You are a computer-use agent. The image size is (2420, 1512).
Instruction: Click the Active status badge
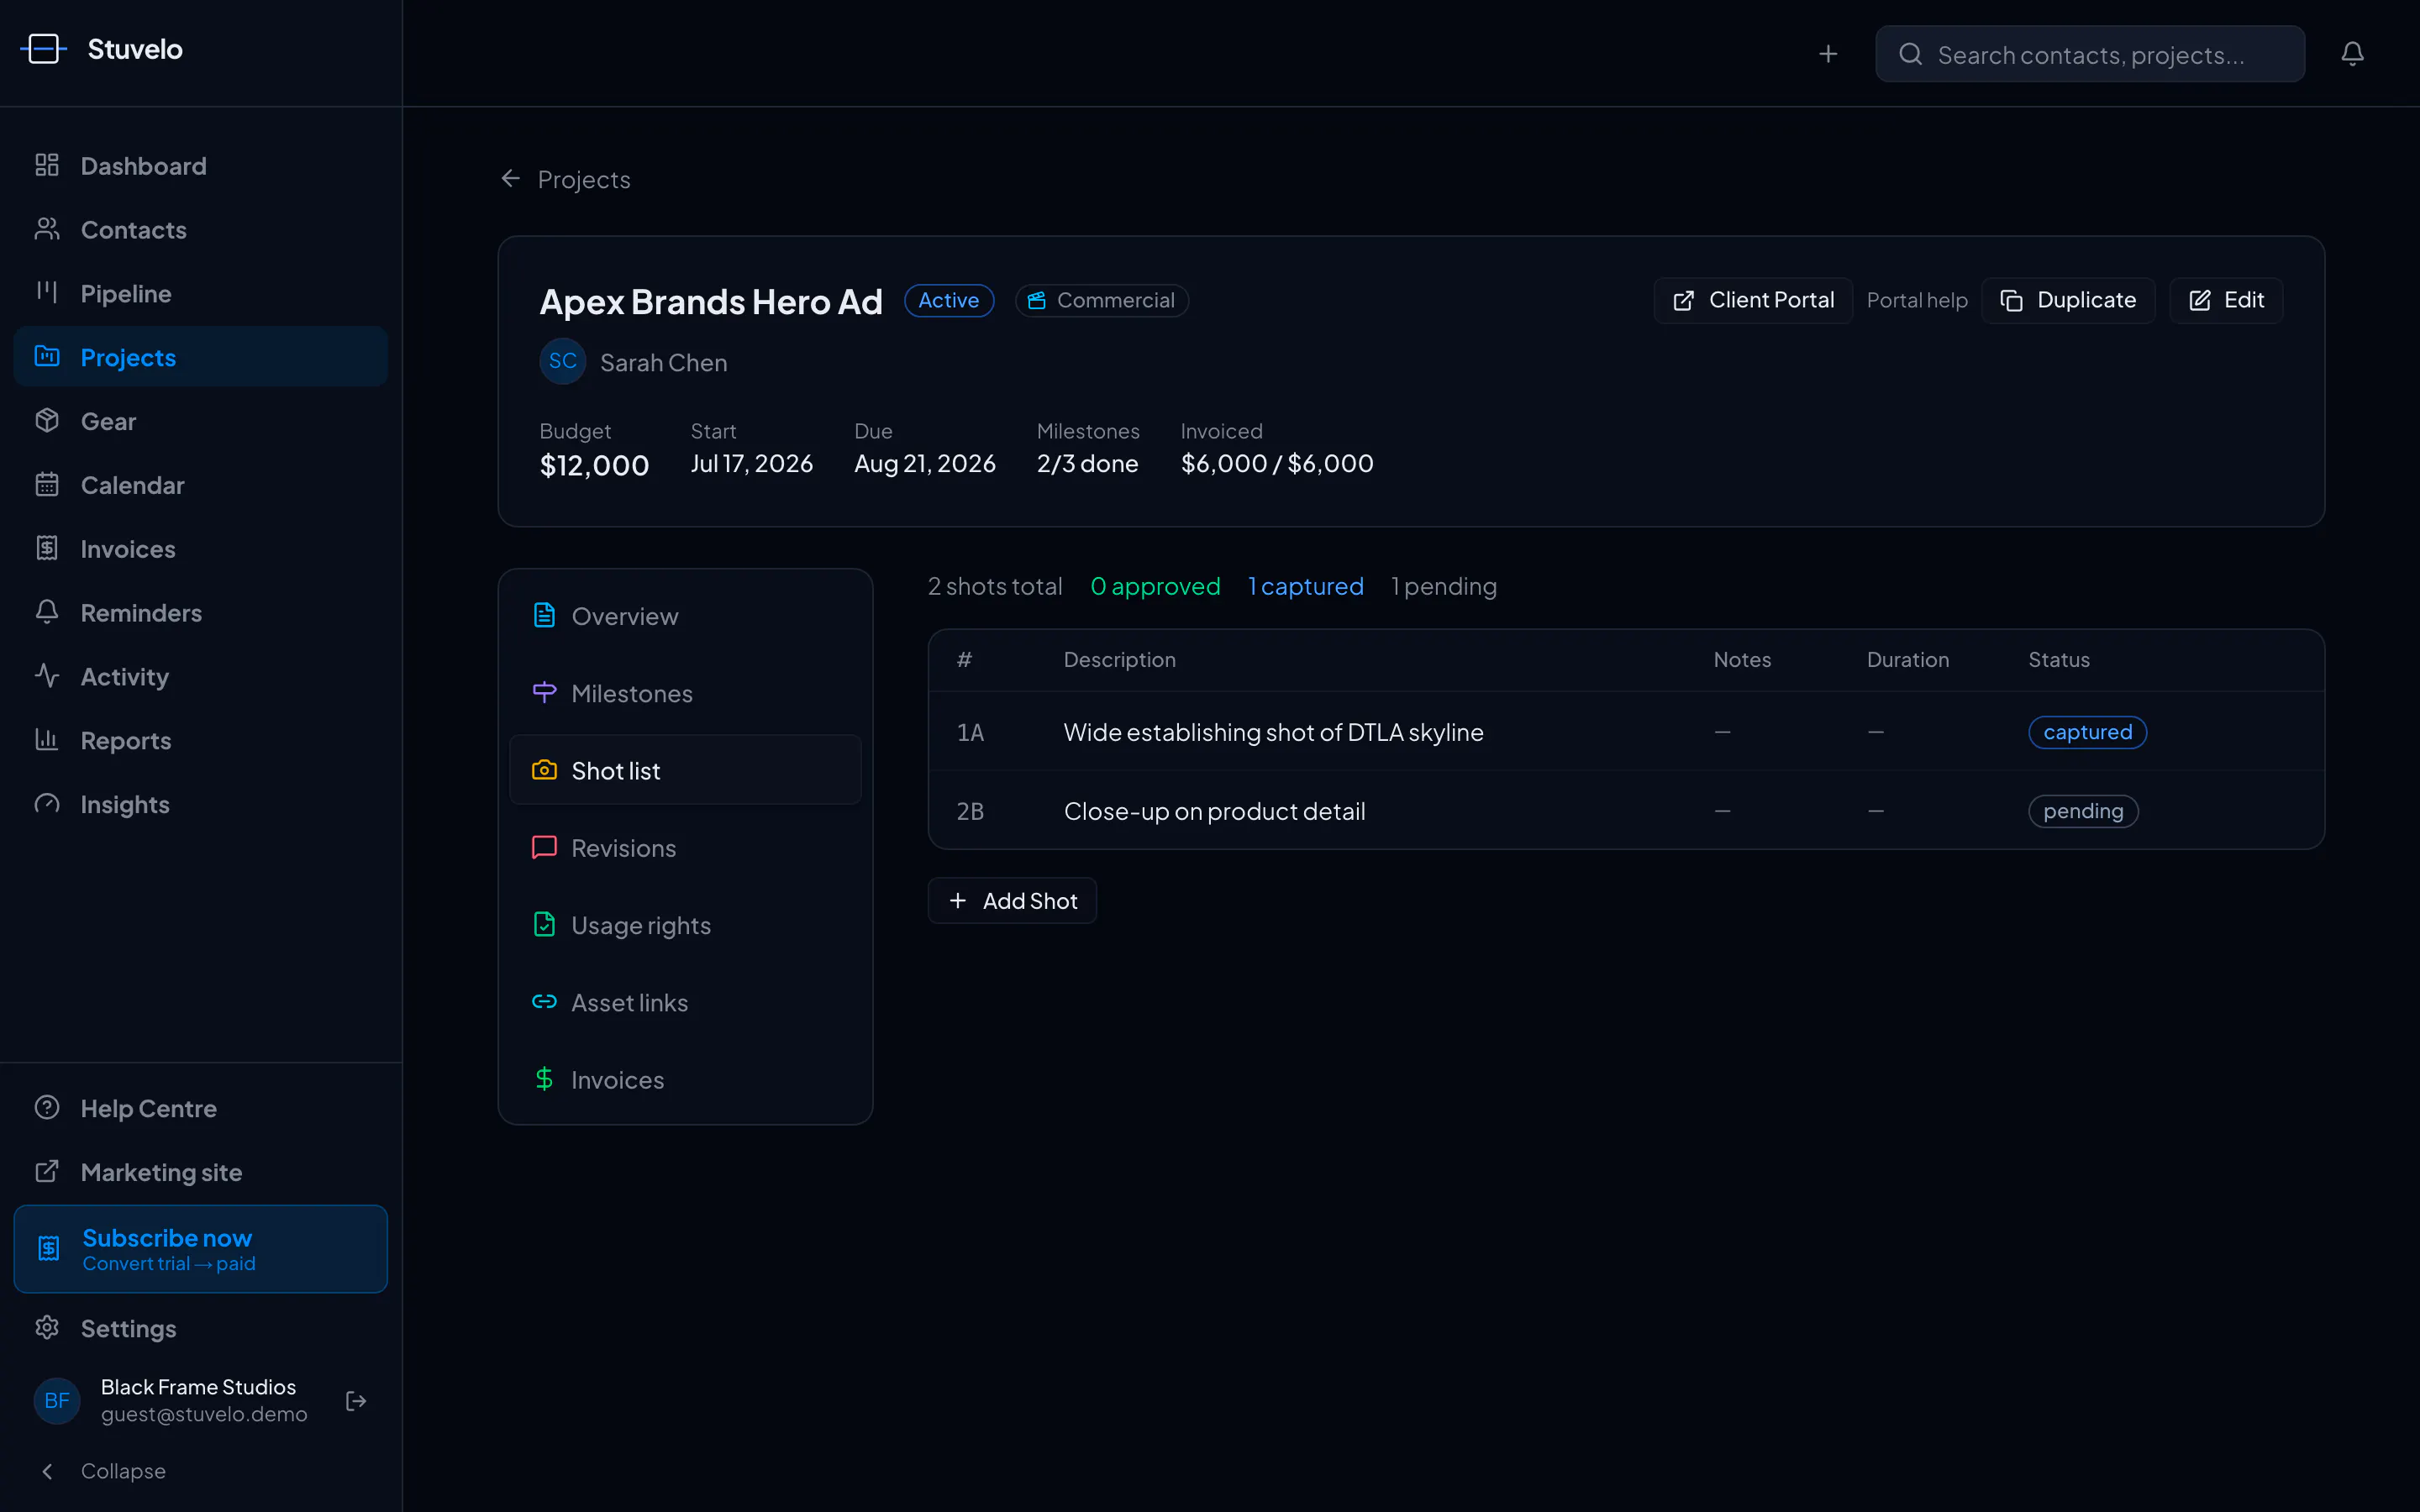pos(948,300)
